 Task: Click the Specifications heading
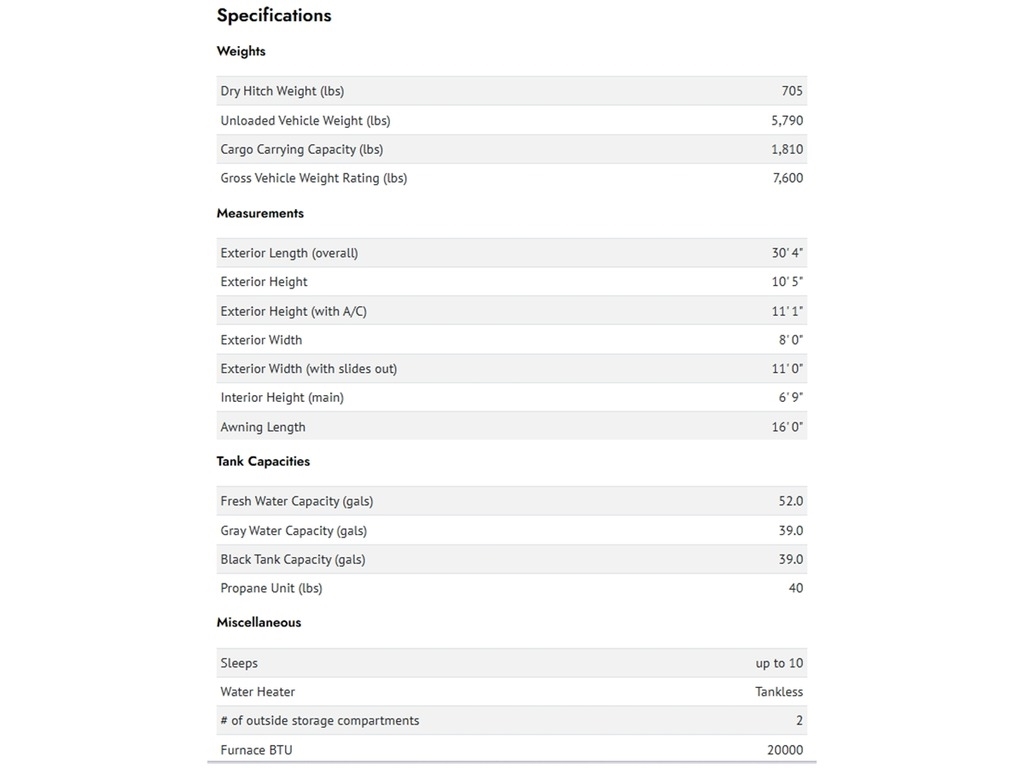pos(274,16)
